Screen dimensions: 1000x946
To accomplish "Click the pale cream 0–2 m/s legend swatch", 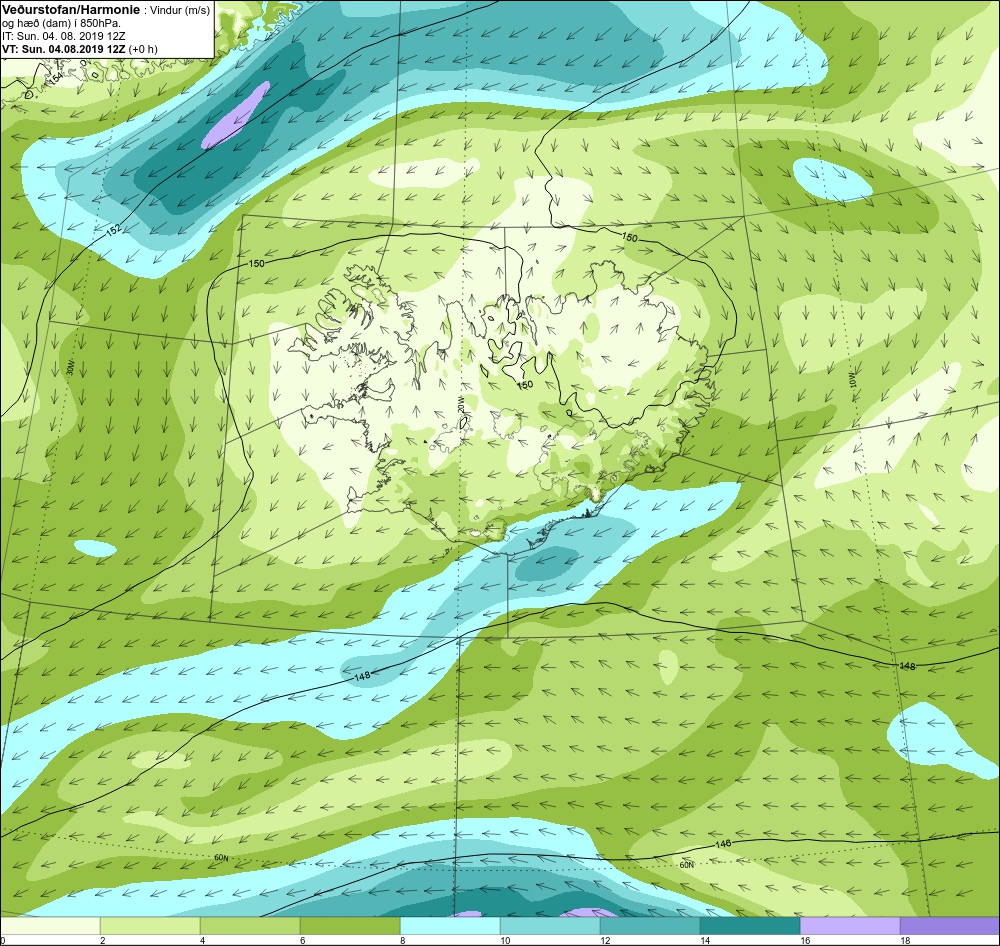I will [50, 926].
